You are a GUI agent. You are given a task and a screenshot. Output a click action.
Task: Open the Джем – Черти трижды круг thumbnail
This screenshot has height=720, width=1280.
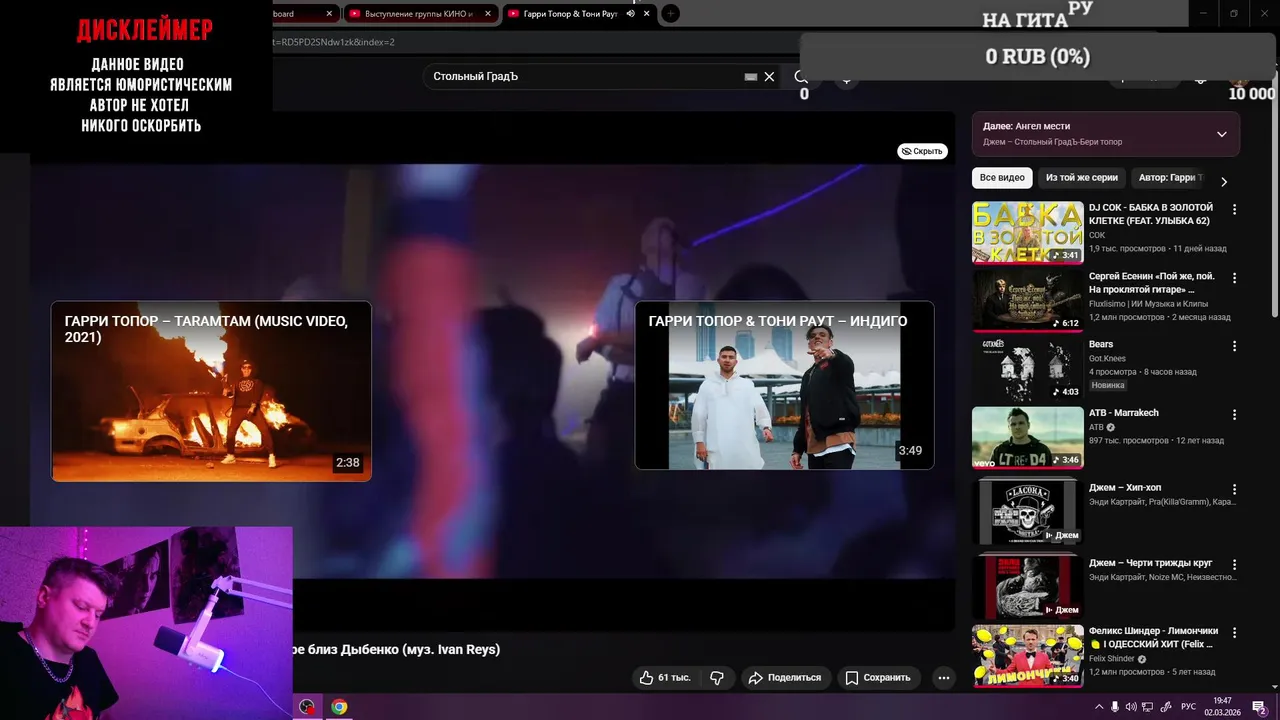point(1028,586)
